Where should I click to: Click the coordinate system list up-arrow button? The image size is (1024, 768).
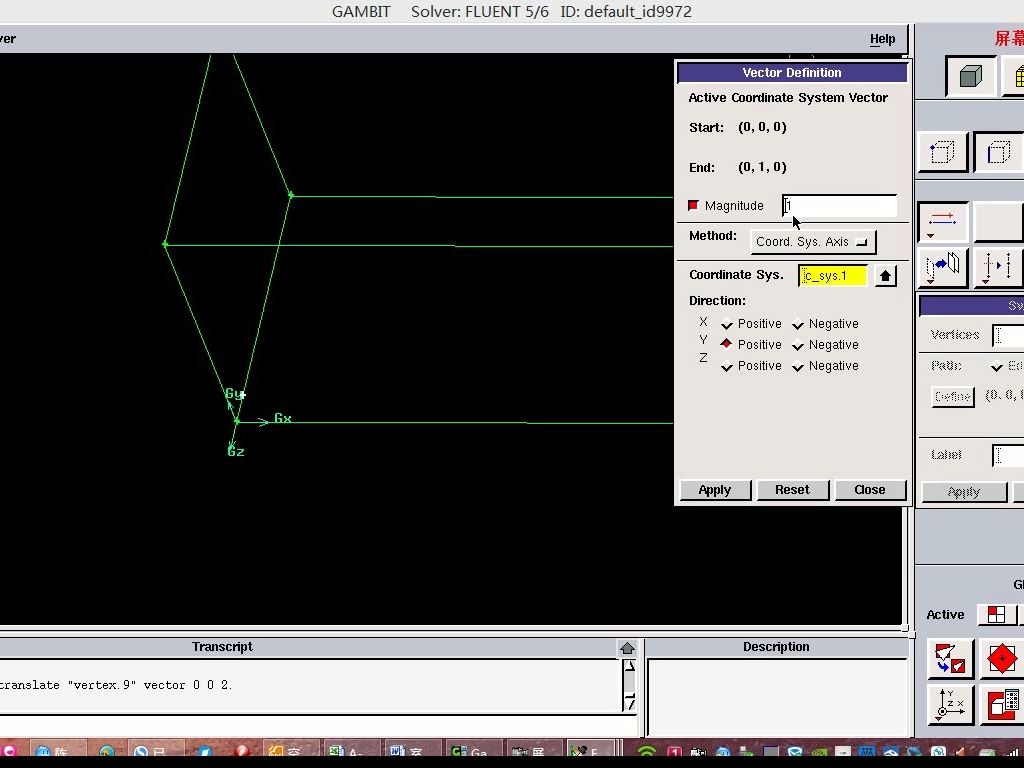point(885,276)
